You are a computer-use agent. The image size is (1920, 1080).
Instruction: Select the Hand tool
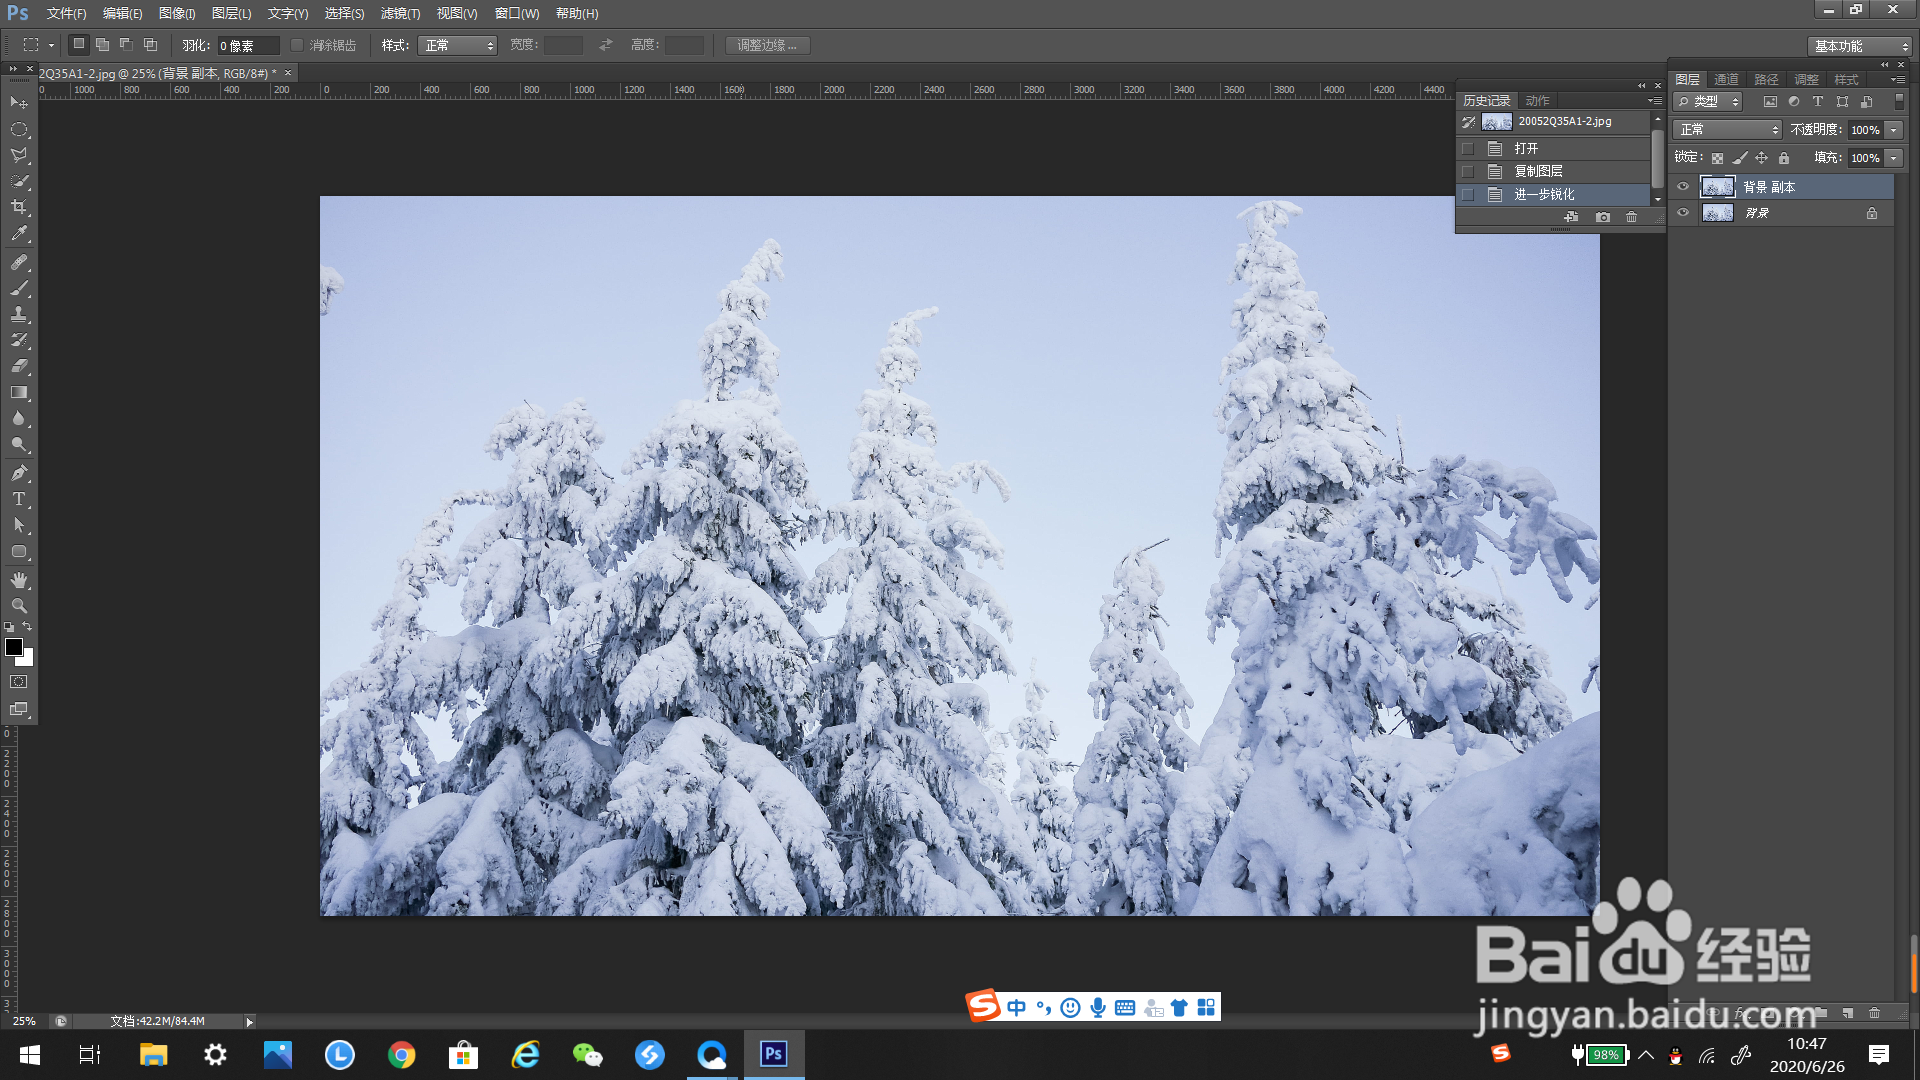19,580
